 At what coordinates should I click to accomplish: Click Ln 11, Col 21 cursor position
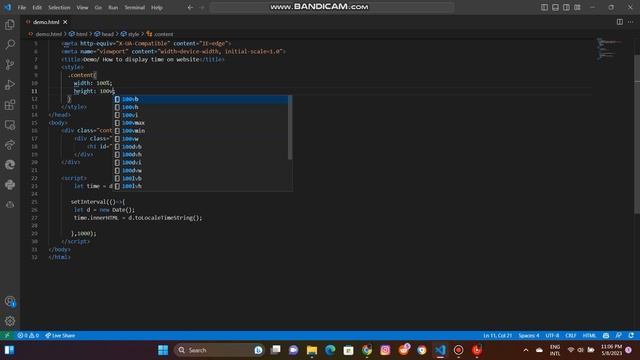click(x=498, y=336)
